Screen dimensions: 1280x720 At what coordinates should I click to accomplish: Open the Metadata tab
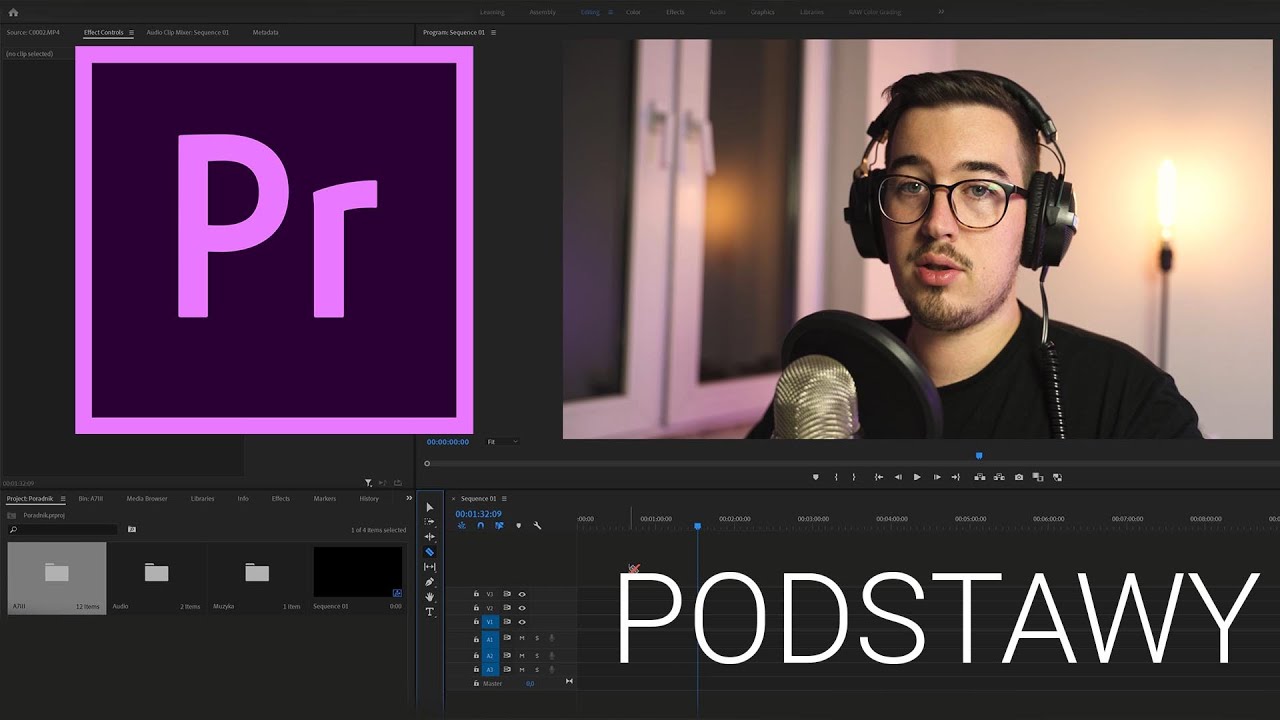coord(266,32)
